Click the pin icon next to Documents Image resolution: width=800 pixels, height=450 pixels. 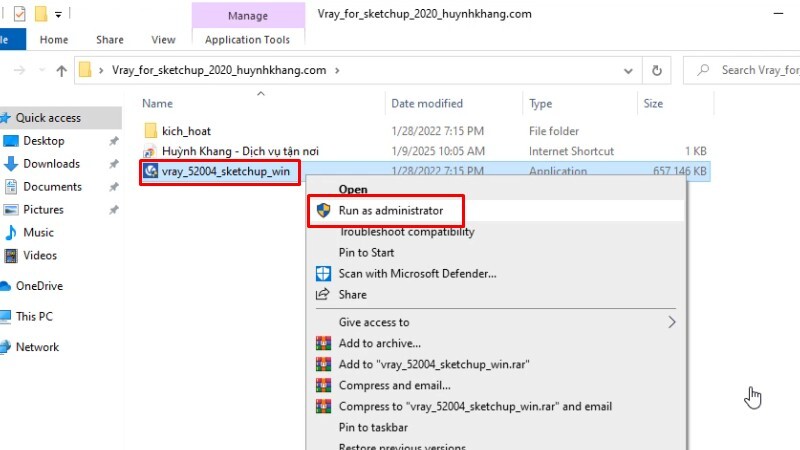[113, 187]
